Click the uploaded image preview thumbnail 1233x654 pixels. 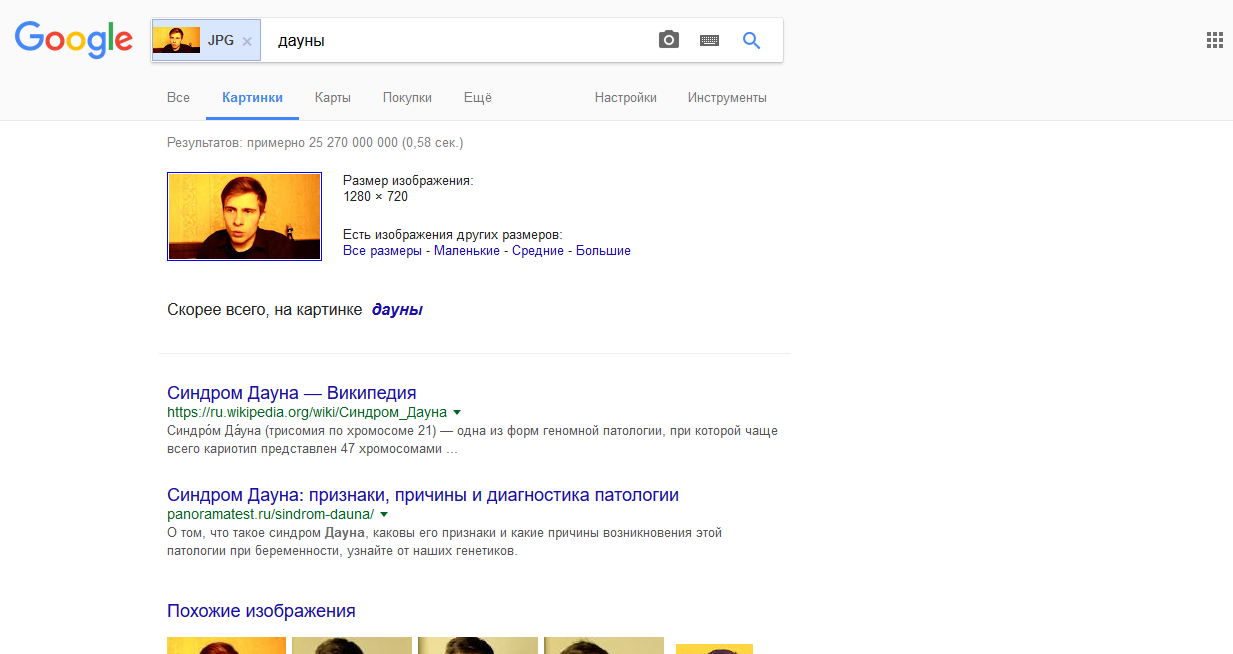click(244, 216)
